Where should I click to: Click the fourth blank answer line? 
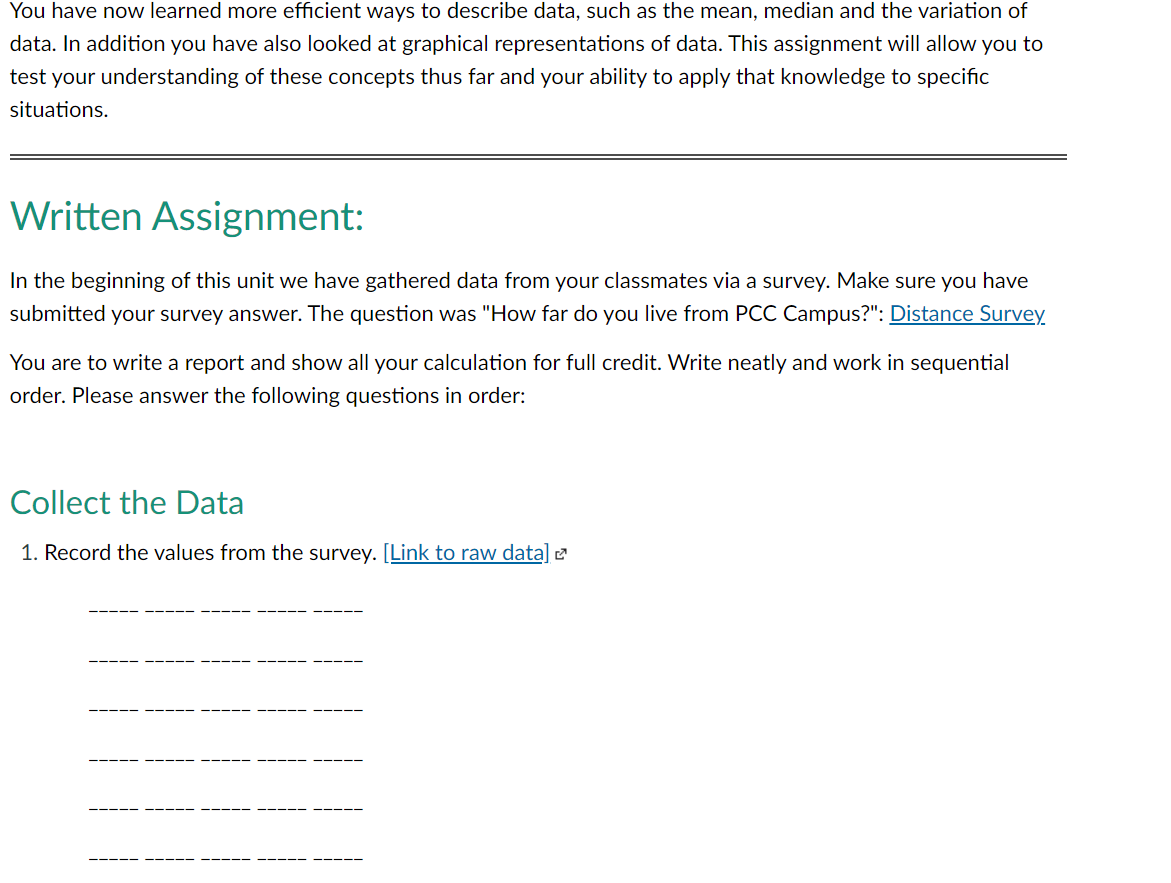click(x=225, y=759)
